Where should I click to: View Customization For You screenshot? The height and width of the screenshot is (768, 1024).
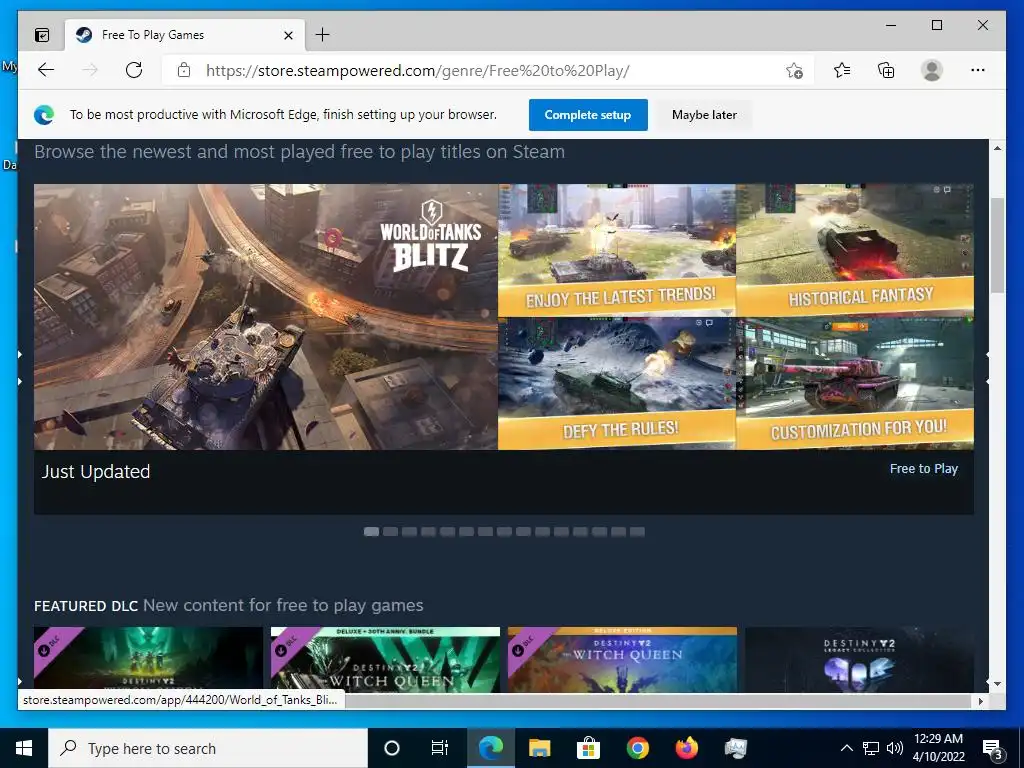coord(855,384)
